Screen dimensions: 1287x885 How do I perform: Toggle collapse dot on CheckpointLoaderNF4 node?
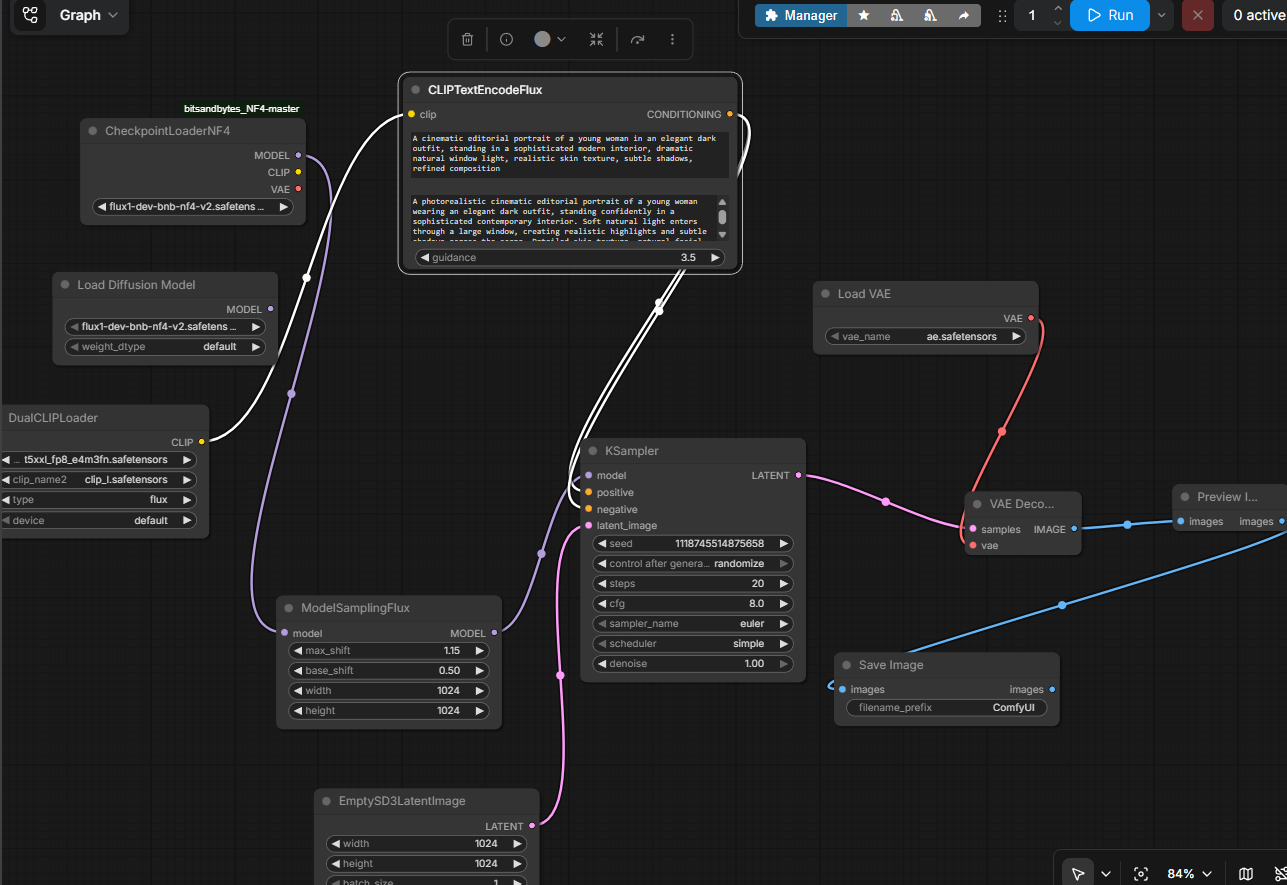(x=93, y=131)
